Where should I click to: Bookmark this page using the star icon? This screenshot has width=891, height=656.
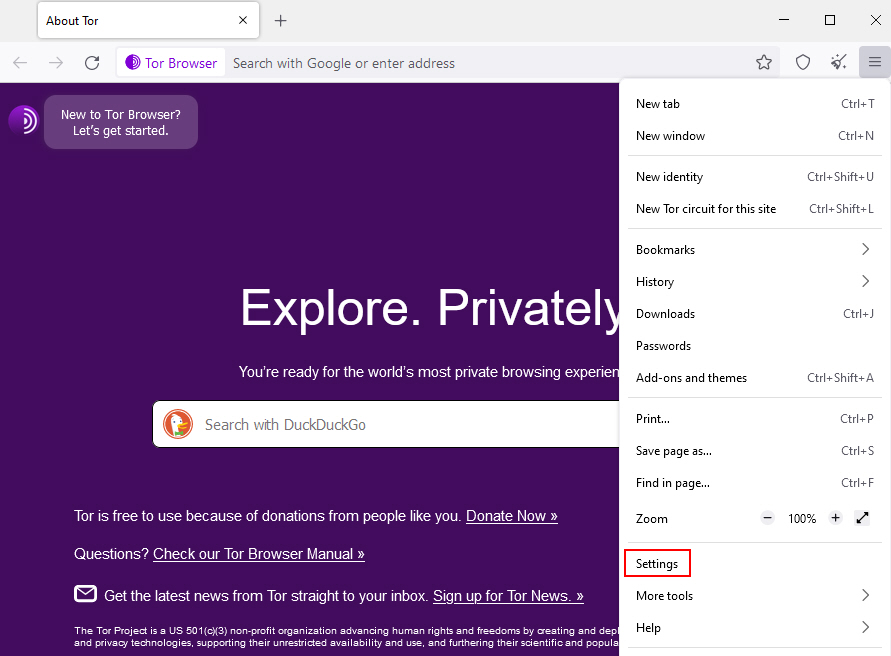(764, 62)
